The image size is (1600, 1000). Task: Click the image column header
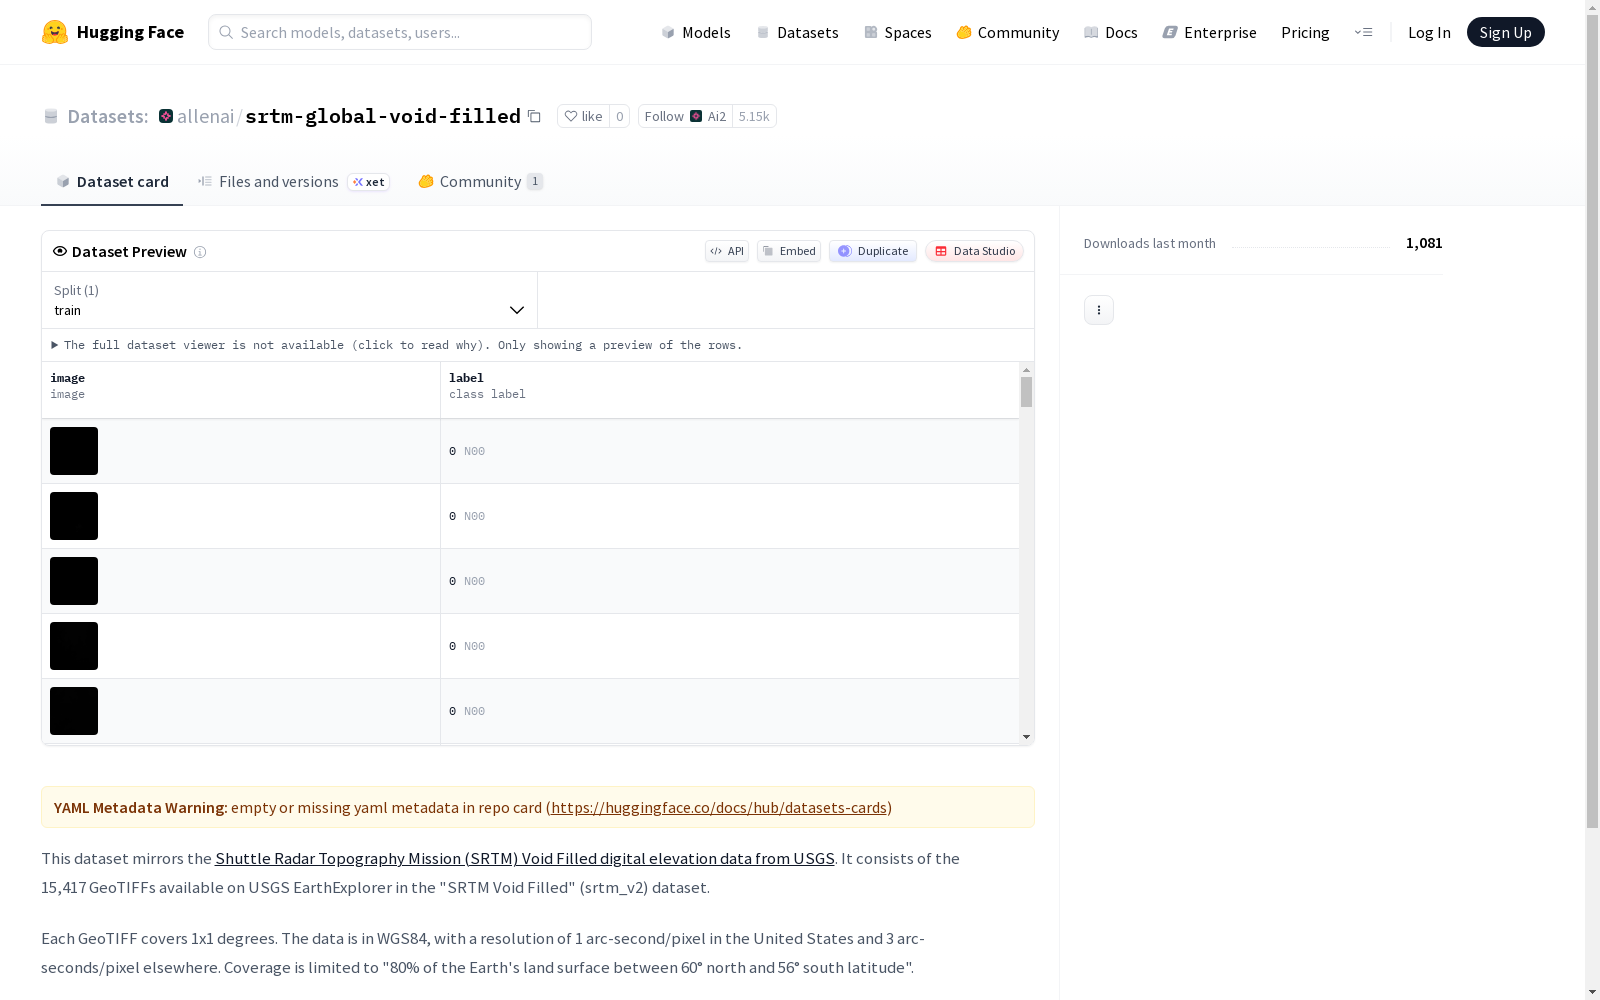[241, 390]
